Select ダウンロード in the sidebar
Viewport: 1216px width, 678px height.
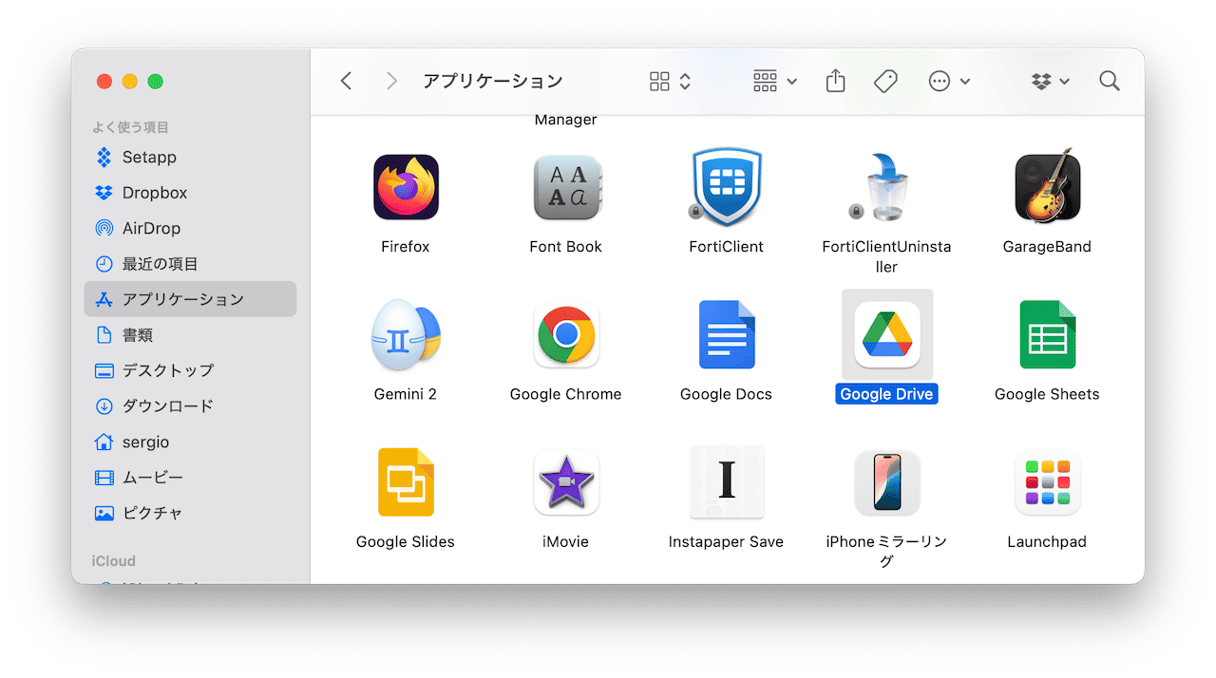pyautogui.click(x=167, y=406)
